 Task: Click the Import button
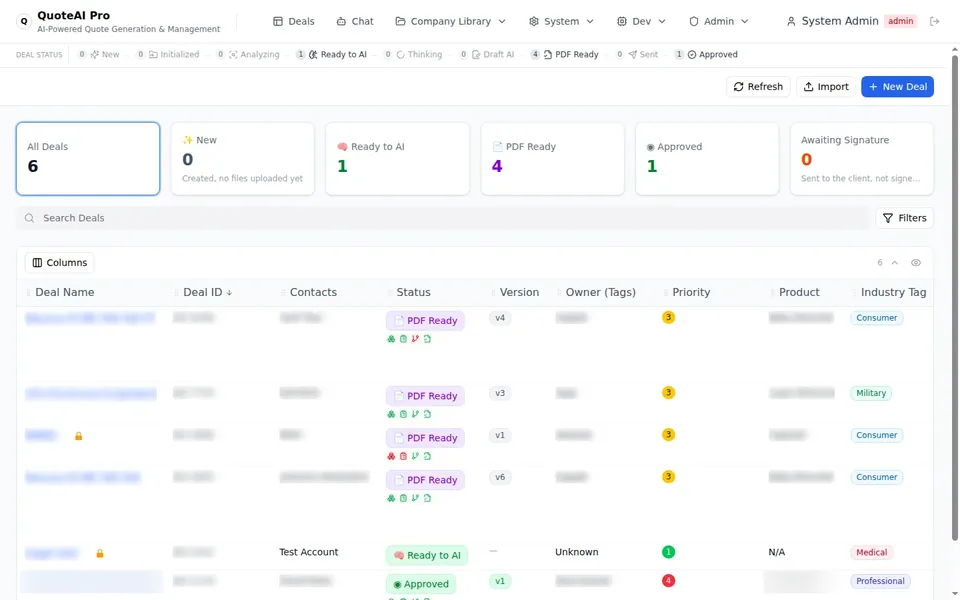tap(826, 87)
